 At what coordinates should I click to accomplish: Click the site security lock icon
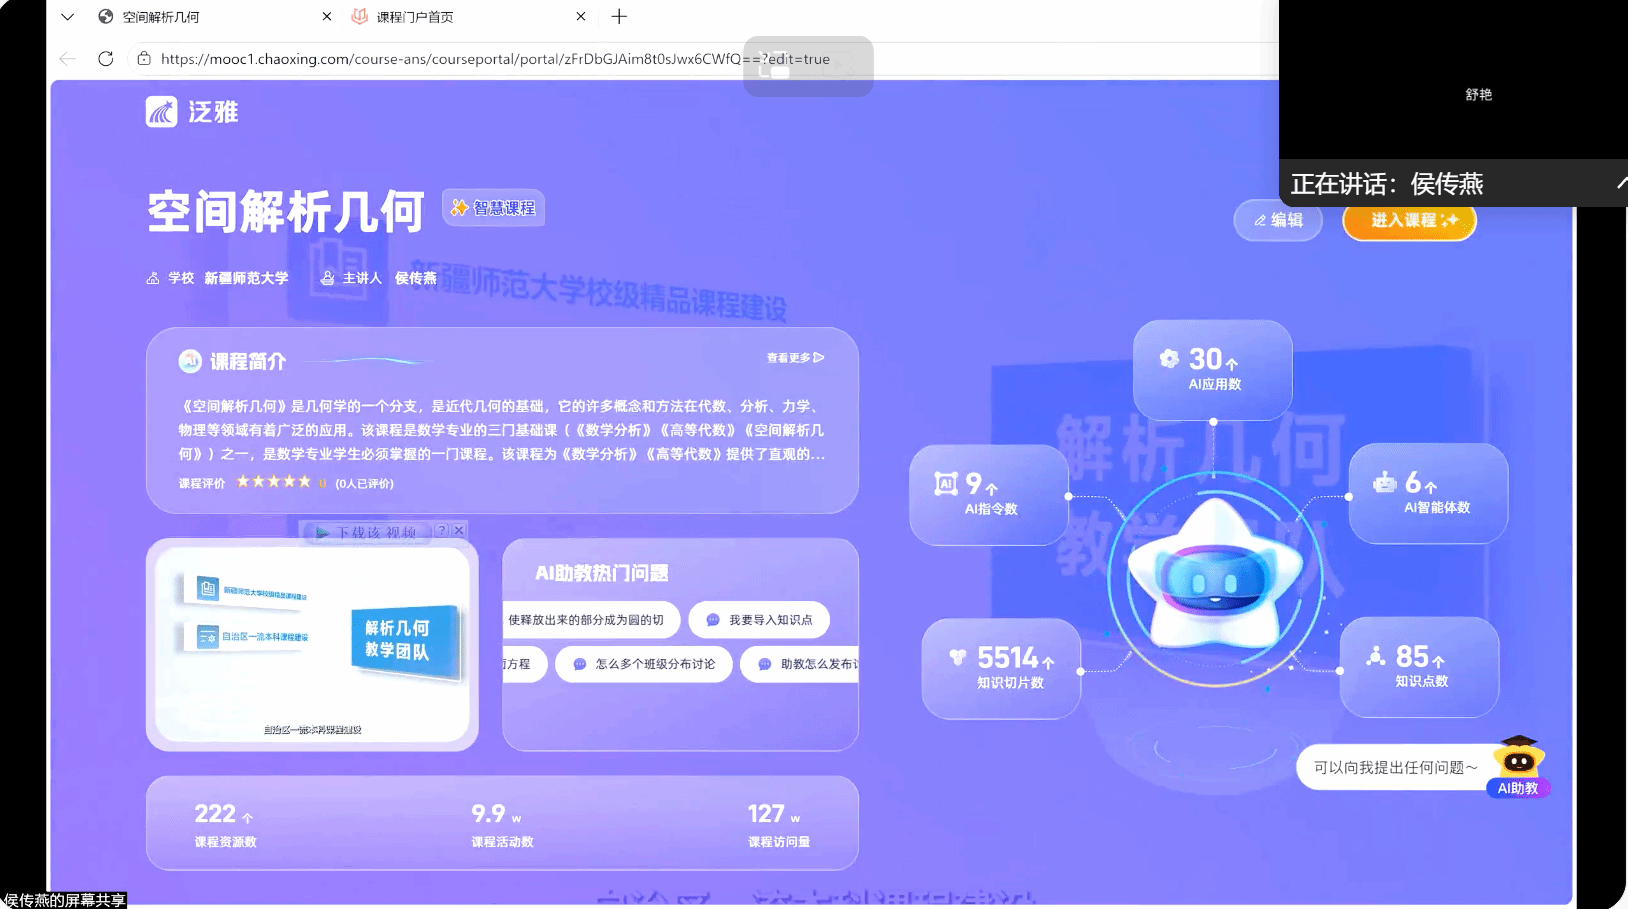click(144, 59)
